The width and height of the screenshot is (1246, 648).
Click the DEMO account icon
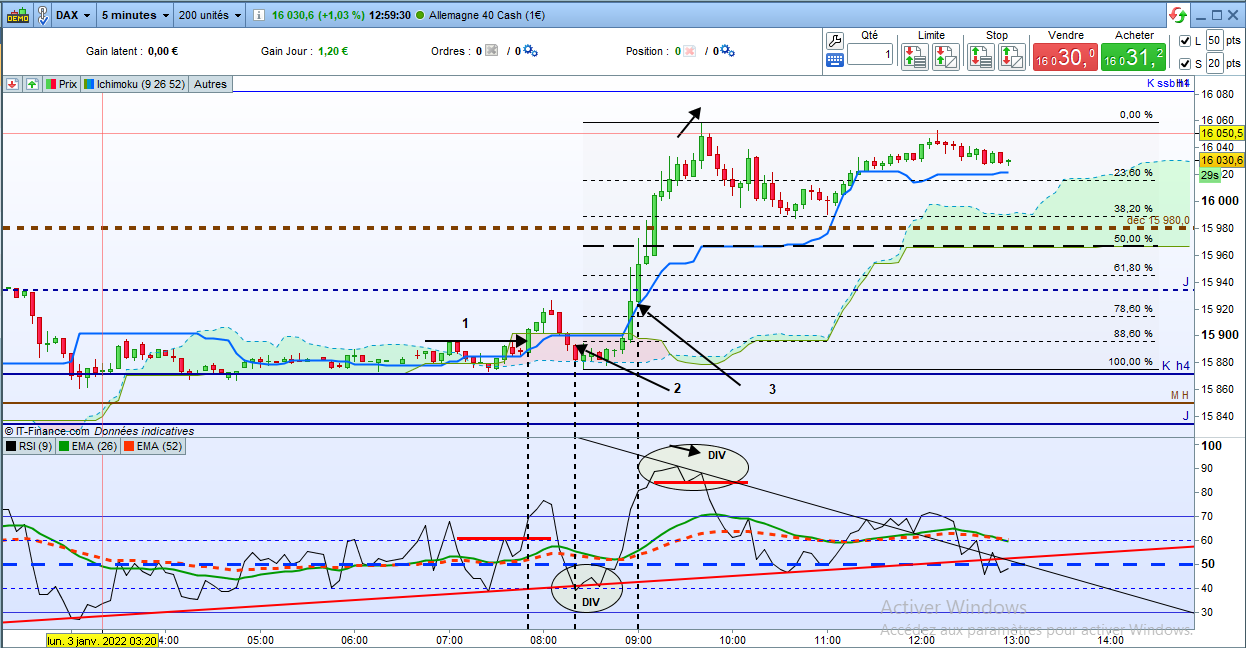pos(17,15)
